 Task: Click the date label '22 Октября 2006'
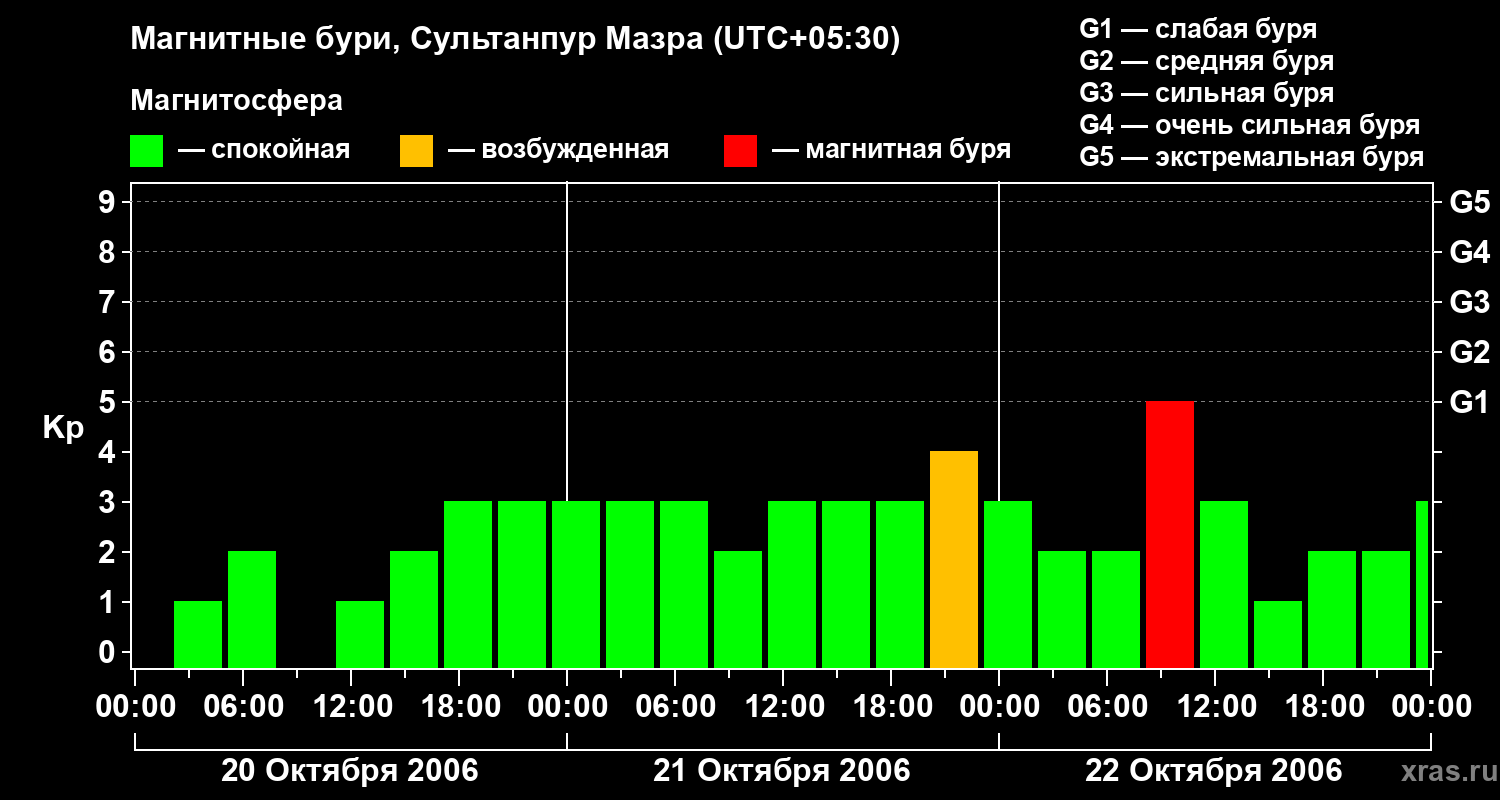tap(1214, 771)
